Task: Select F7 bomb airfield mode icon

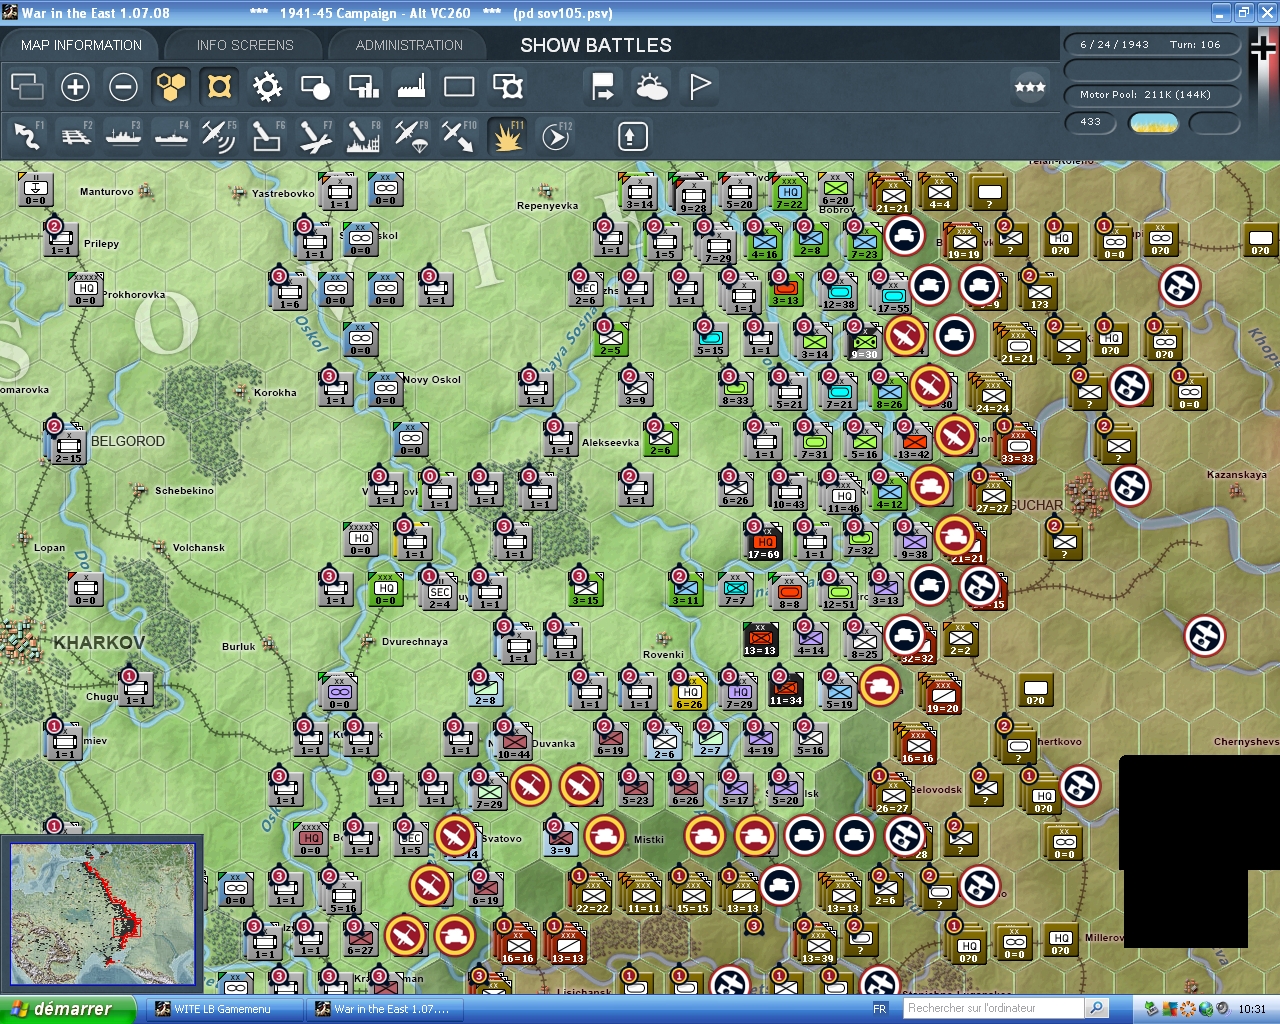Action: pyautogui.click(x=315, y=135)
